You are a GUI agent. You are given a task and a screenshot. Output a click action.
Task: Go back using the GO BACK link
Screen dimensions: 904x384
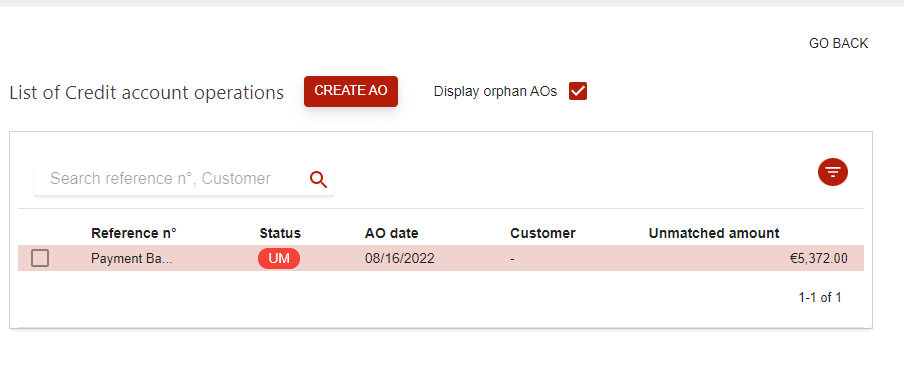[x=838, y=43]
